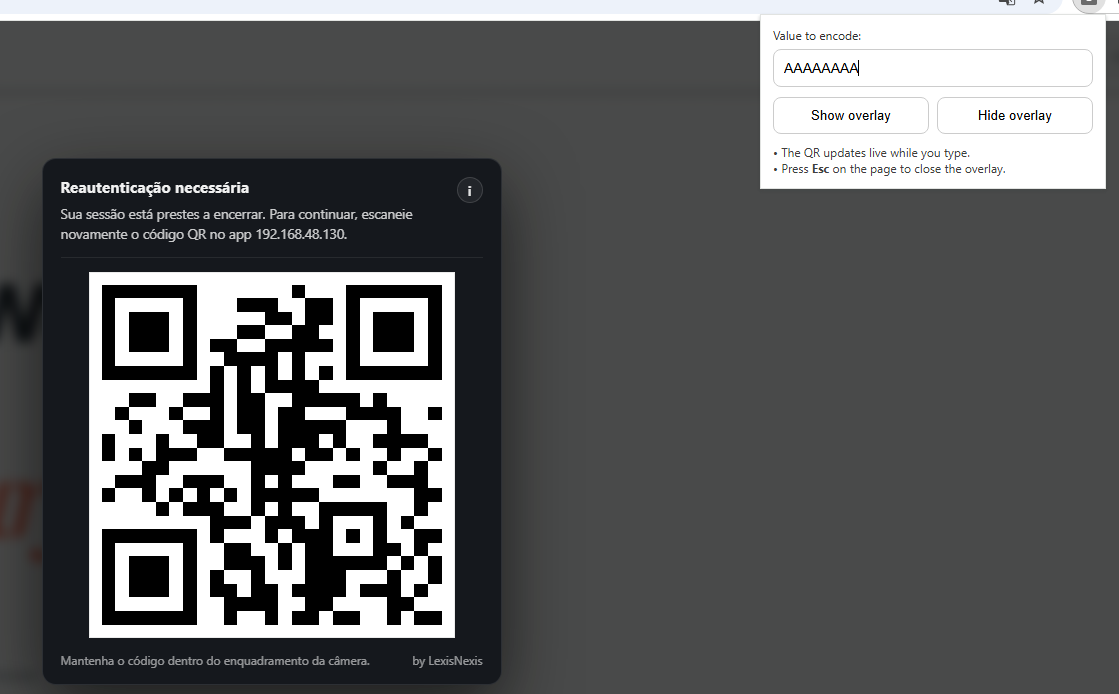Click the 'by LexisNexis' text

coord(447,661)
